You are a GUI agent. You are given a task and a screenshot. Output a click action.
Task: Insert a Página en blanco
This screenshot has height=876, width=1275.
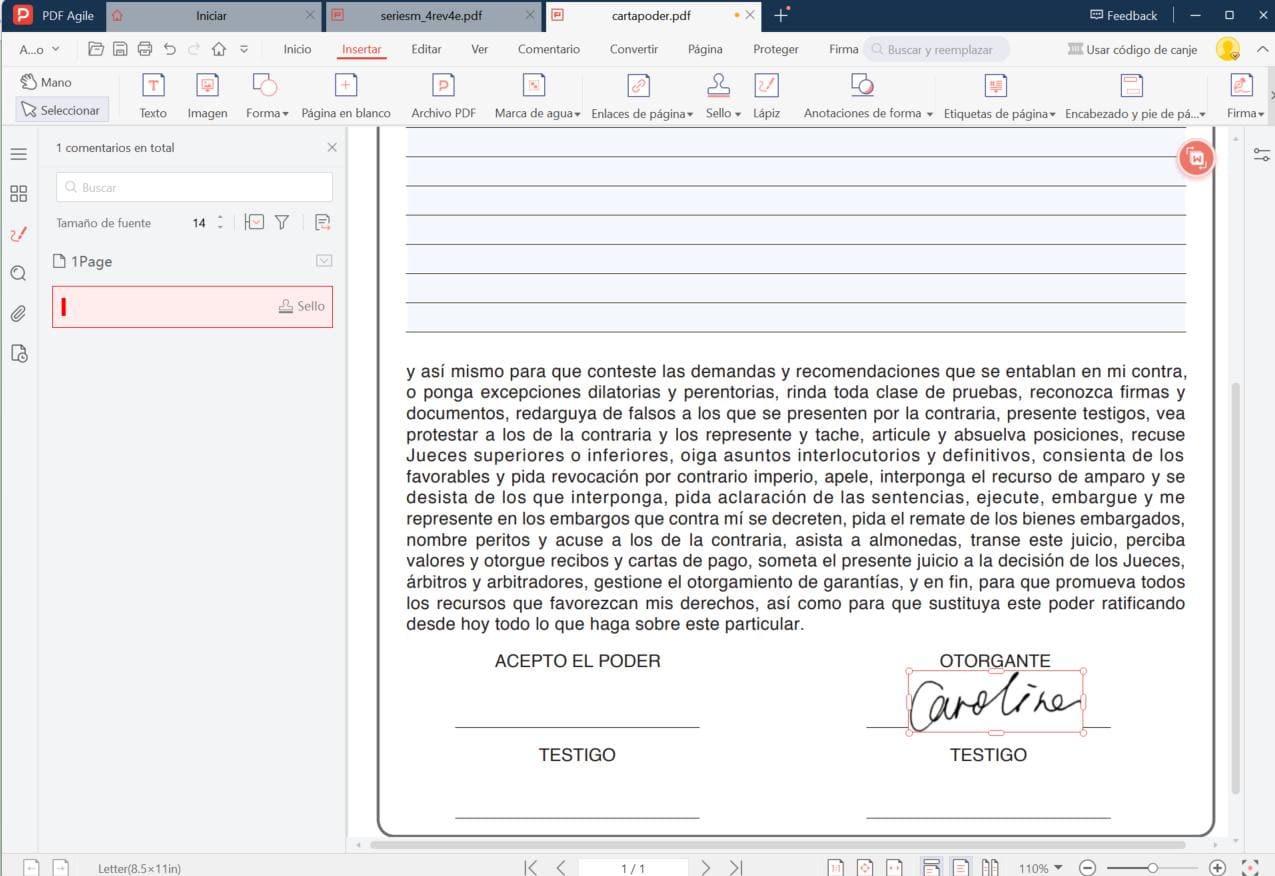click(345, 94)
